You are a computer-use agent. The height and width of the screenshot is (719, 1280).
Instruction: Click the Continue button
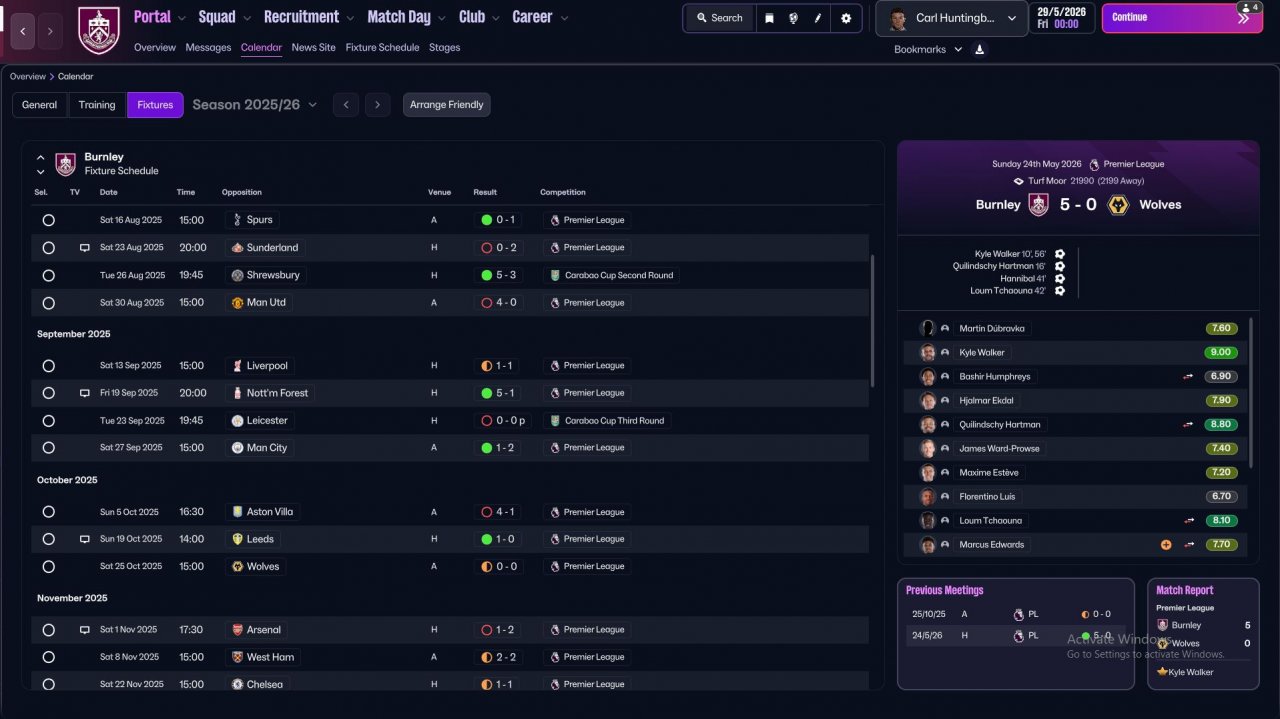click(1181, 17)
